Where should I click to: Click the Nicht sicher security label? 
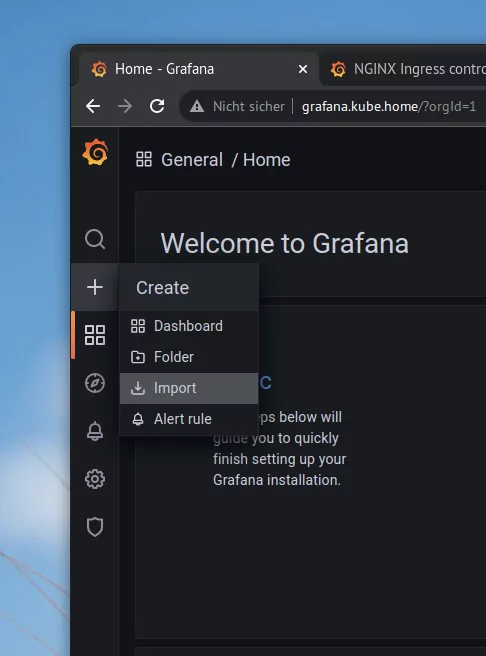[x=249, y=106]
